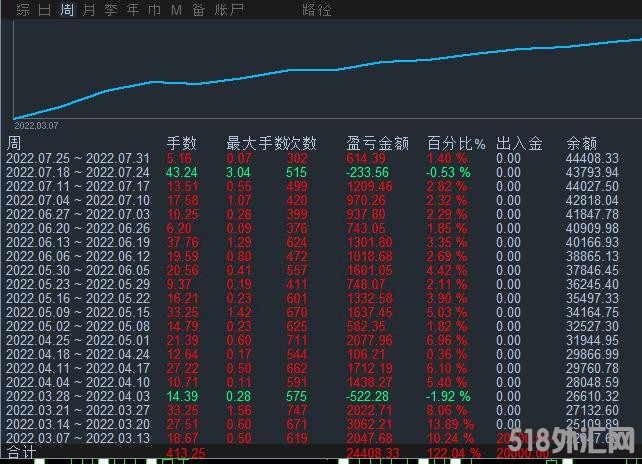Click the max lots value 3.04

pos(238,172)
